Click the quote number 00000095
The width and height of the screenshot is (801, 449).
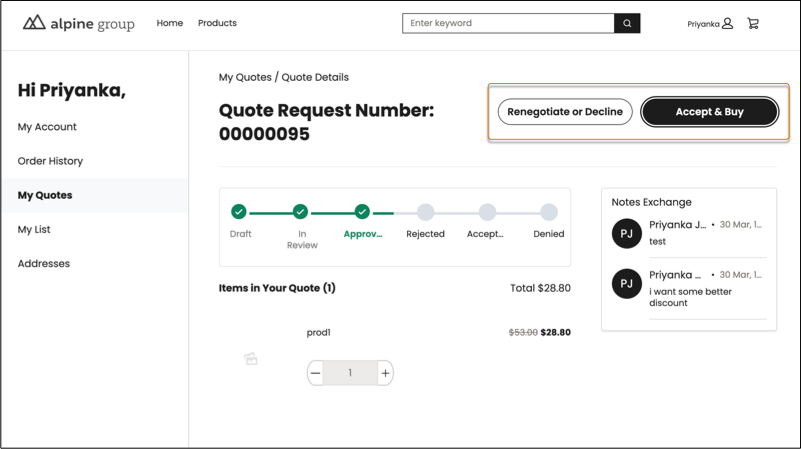click(x=264, y=134)
